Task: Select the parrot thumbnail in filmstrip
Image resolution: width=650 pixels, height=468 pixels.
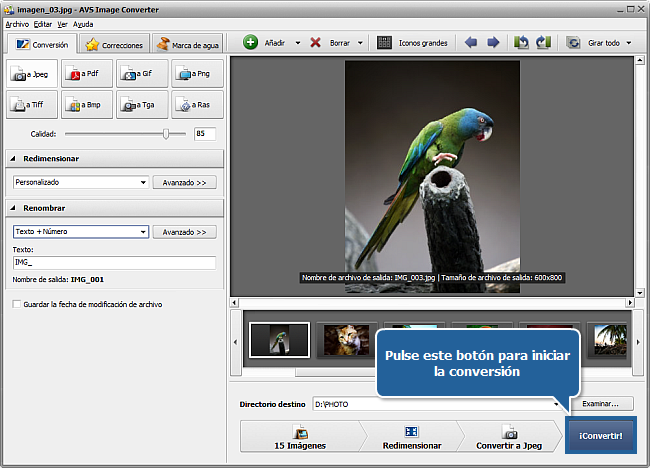Action: (x=279, y=340)
